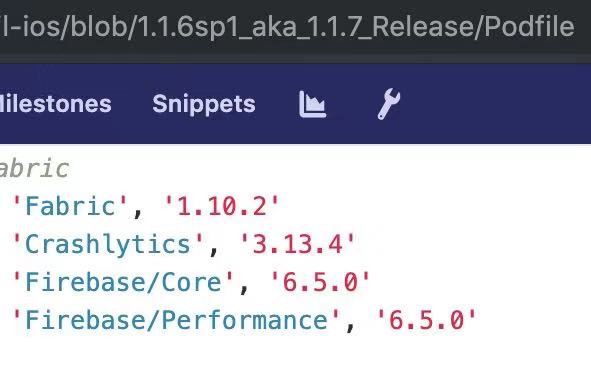Open Snippets from the navigation bar

click(x=204, y=104)
